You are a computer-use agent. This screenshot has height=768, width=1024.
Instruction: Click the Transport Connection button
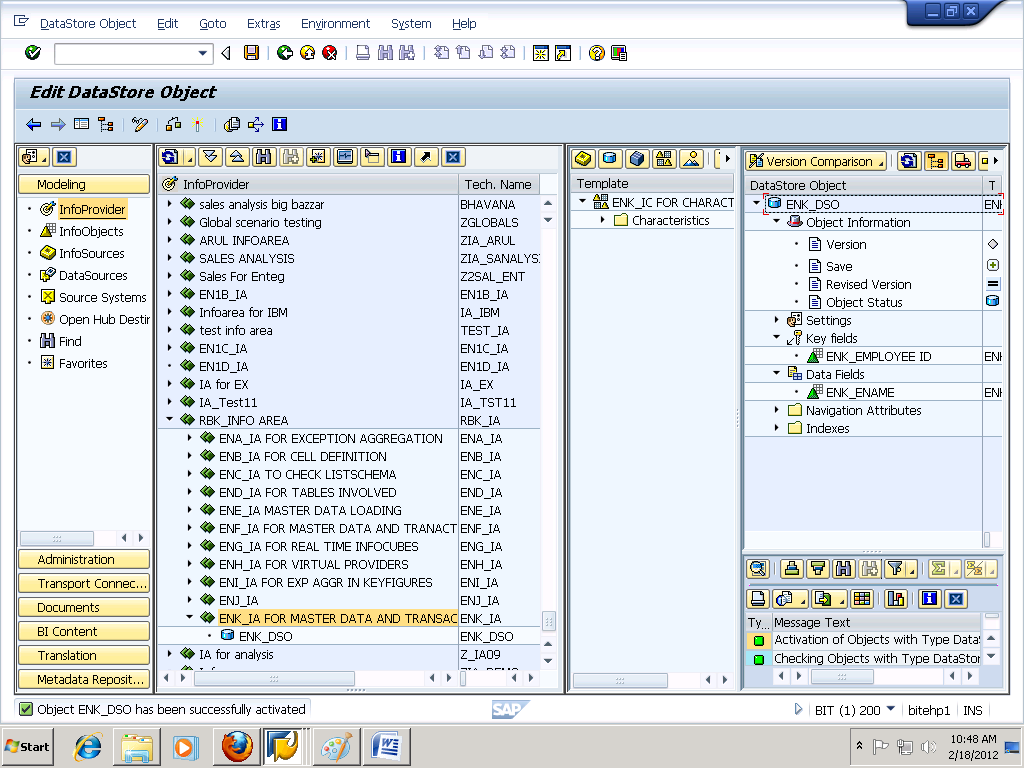click(x=84, y=583)
